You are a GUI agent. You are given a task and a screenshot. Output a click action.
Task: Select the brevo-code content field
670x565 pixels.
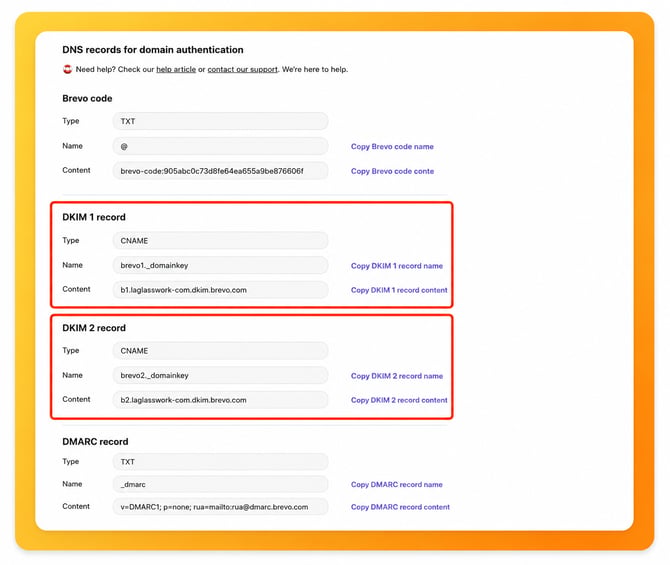(x=220, y=171)
